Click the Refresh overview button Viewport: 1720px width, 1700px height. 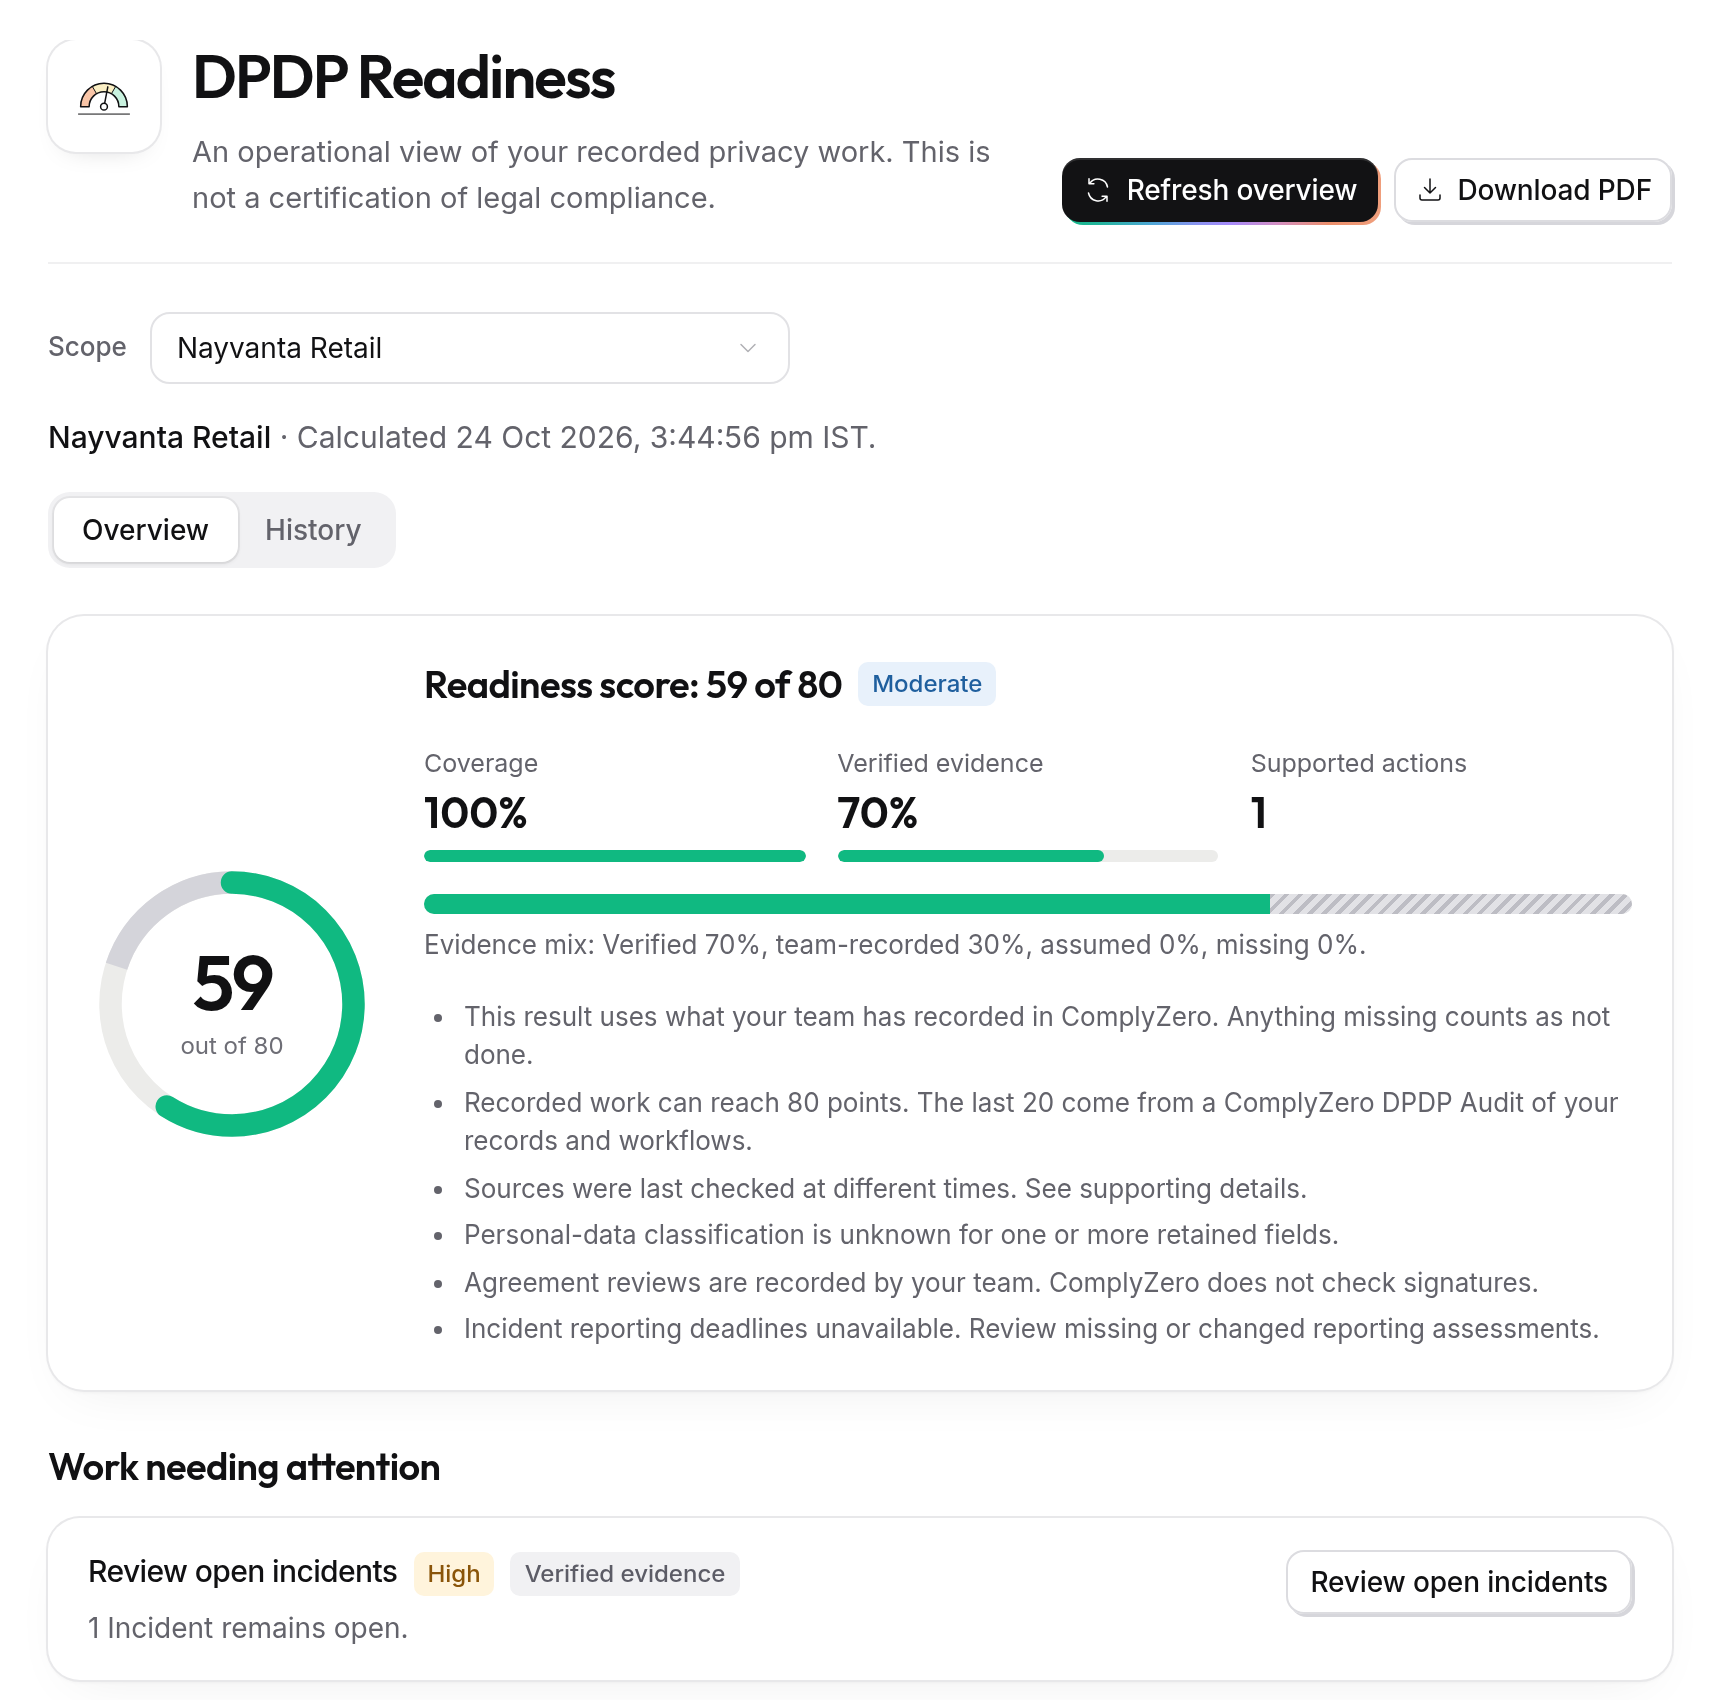click(x=1220, y=190)
